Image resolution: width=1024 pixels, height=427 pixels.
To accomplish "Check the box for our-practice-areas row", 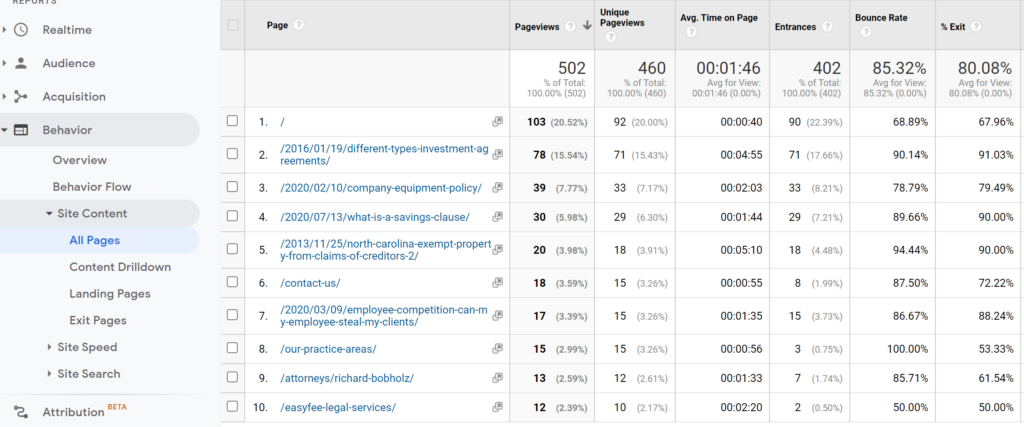I will (x=232, y=348).
